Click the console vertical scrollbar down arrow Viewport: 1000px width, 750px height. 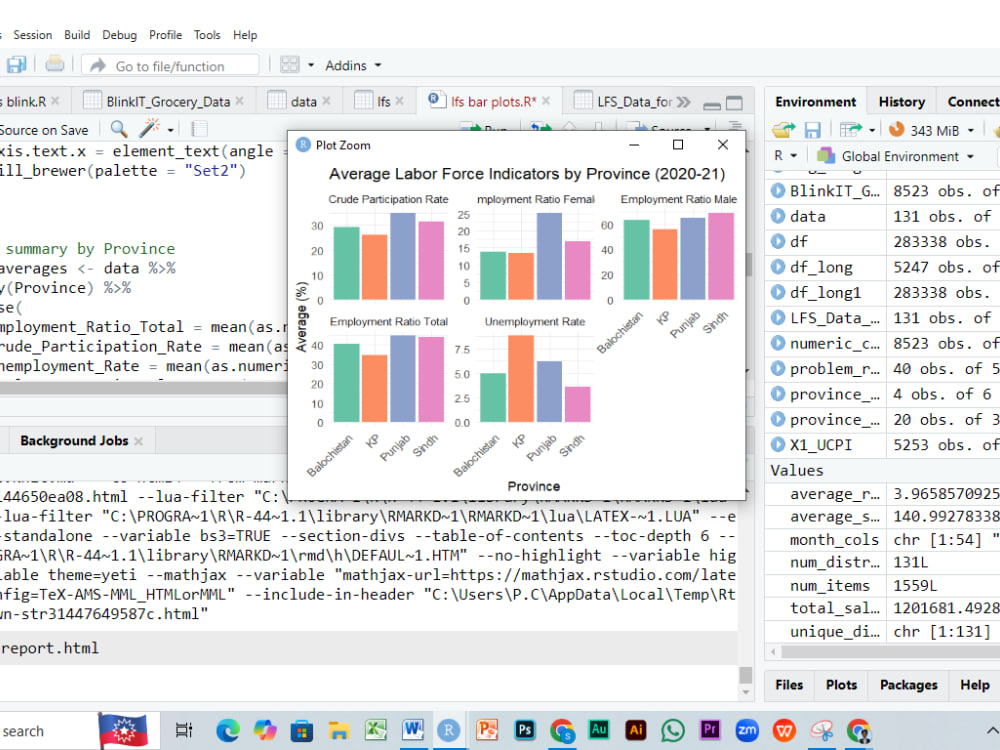(x=746, y=691)
